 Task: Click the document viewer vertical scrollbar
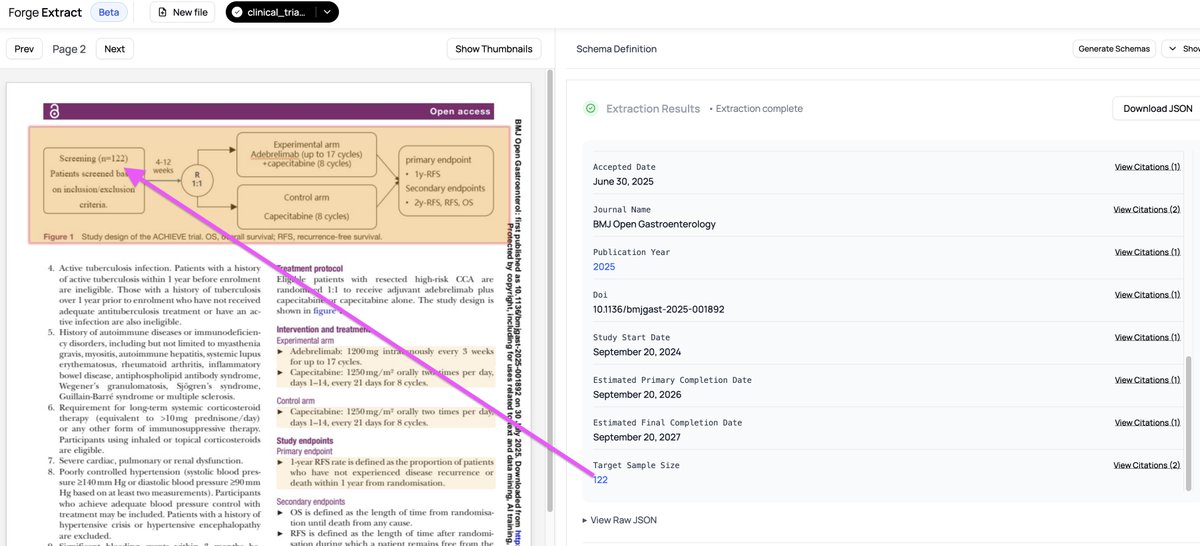point(547,300)
